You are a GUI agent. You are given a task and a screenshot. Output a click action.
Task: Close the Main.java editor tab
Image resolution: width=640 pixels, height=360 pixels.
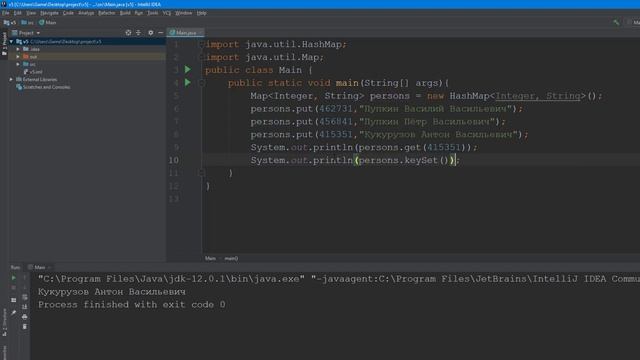tap(201, 33)
